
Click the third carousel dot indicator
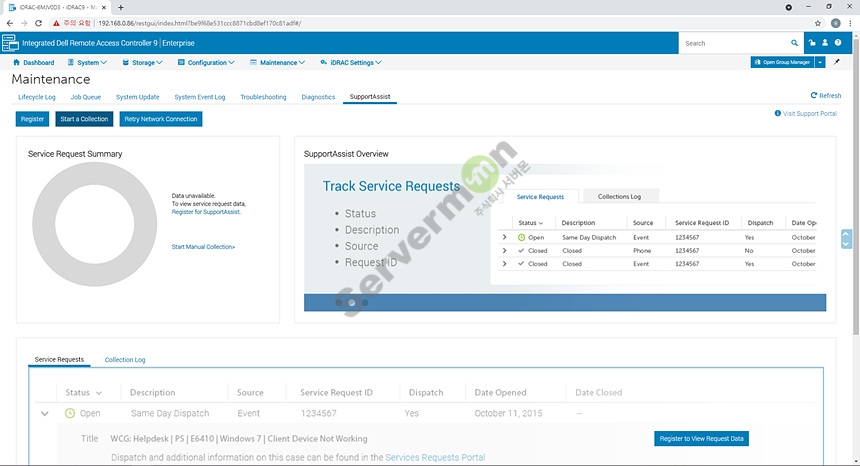click(365, 303)
